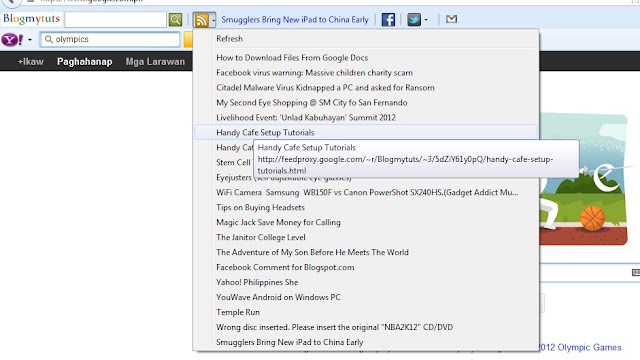This screenshot has height=360, width=640.
Task: Click the green toolbar search button
Action: pos(175,20)
